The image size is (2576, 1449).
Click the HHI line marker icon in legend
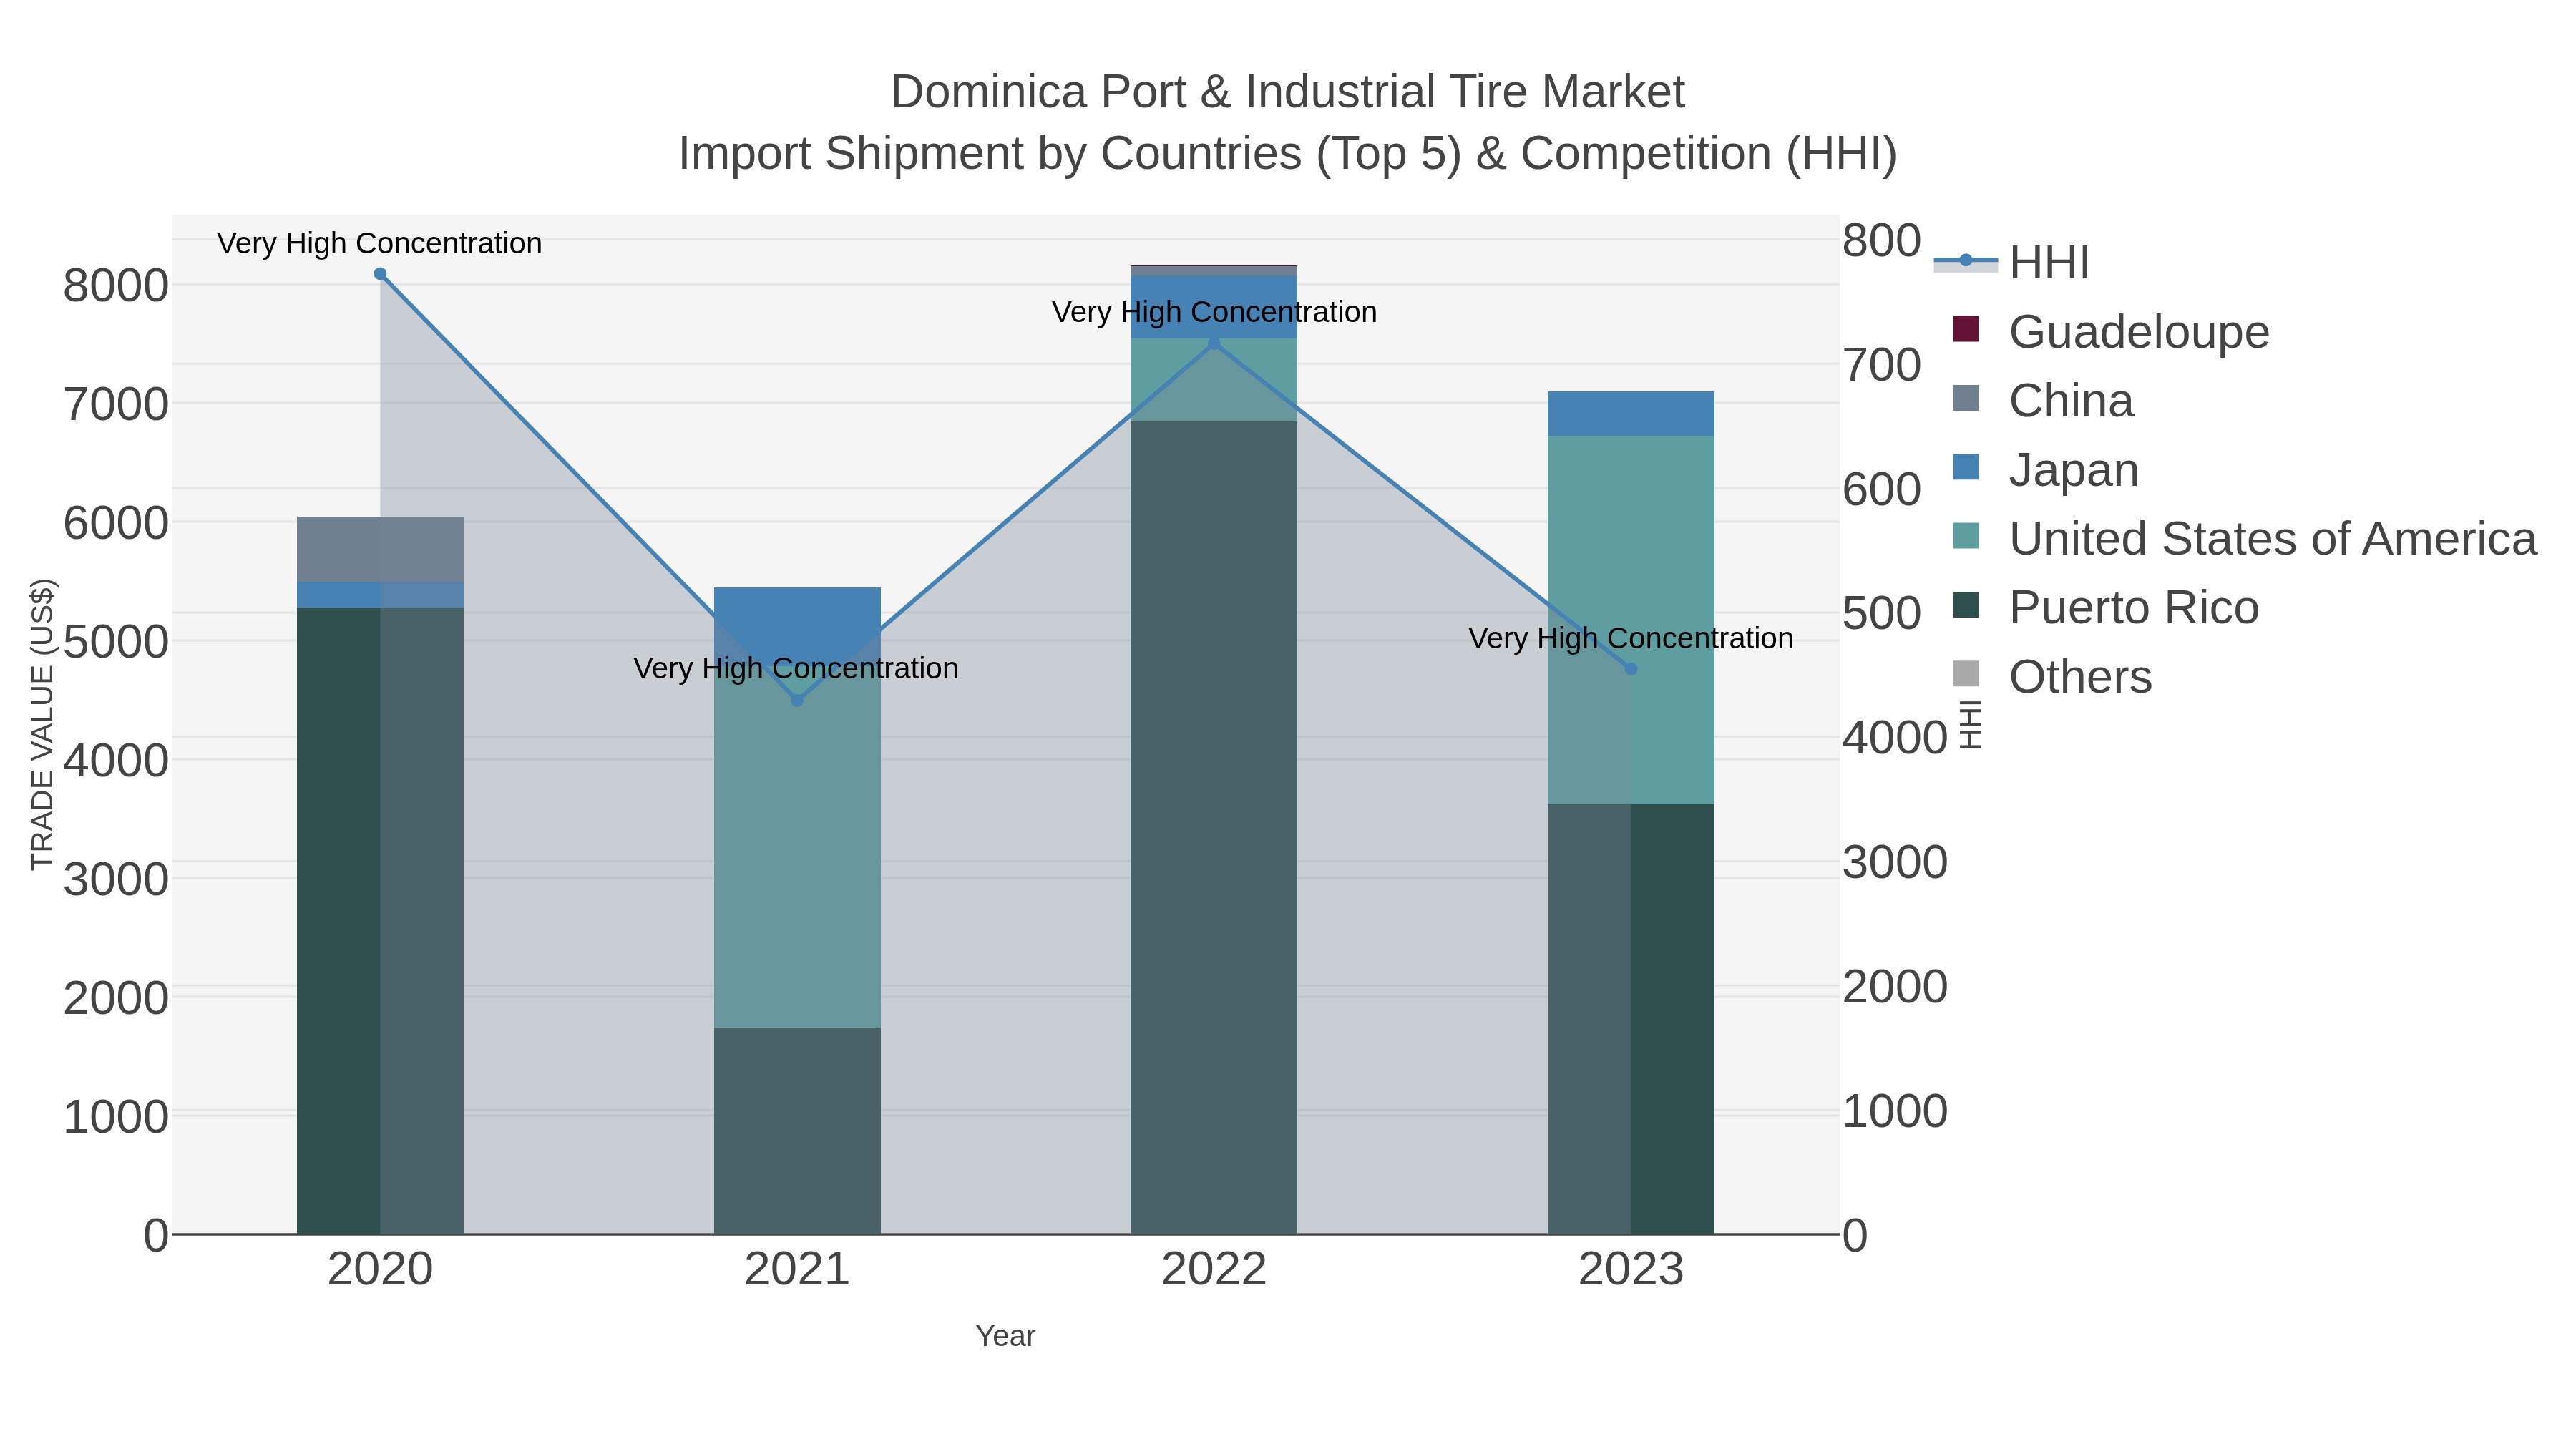click(x=1966, y=261)
